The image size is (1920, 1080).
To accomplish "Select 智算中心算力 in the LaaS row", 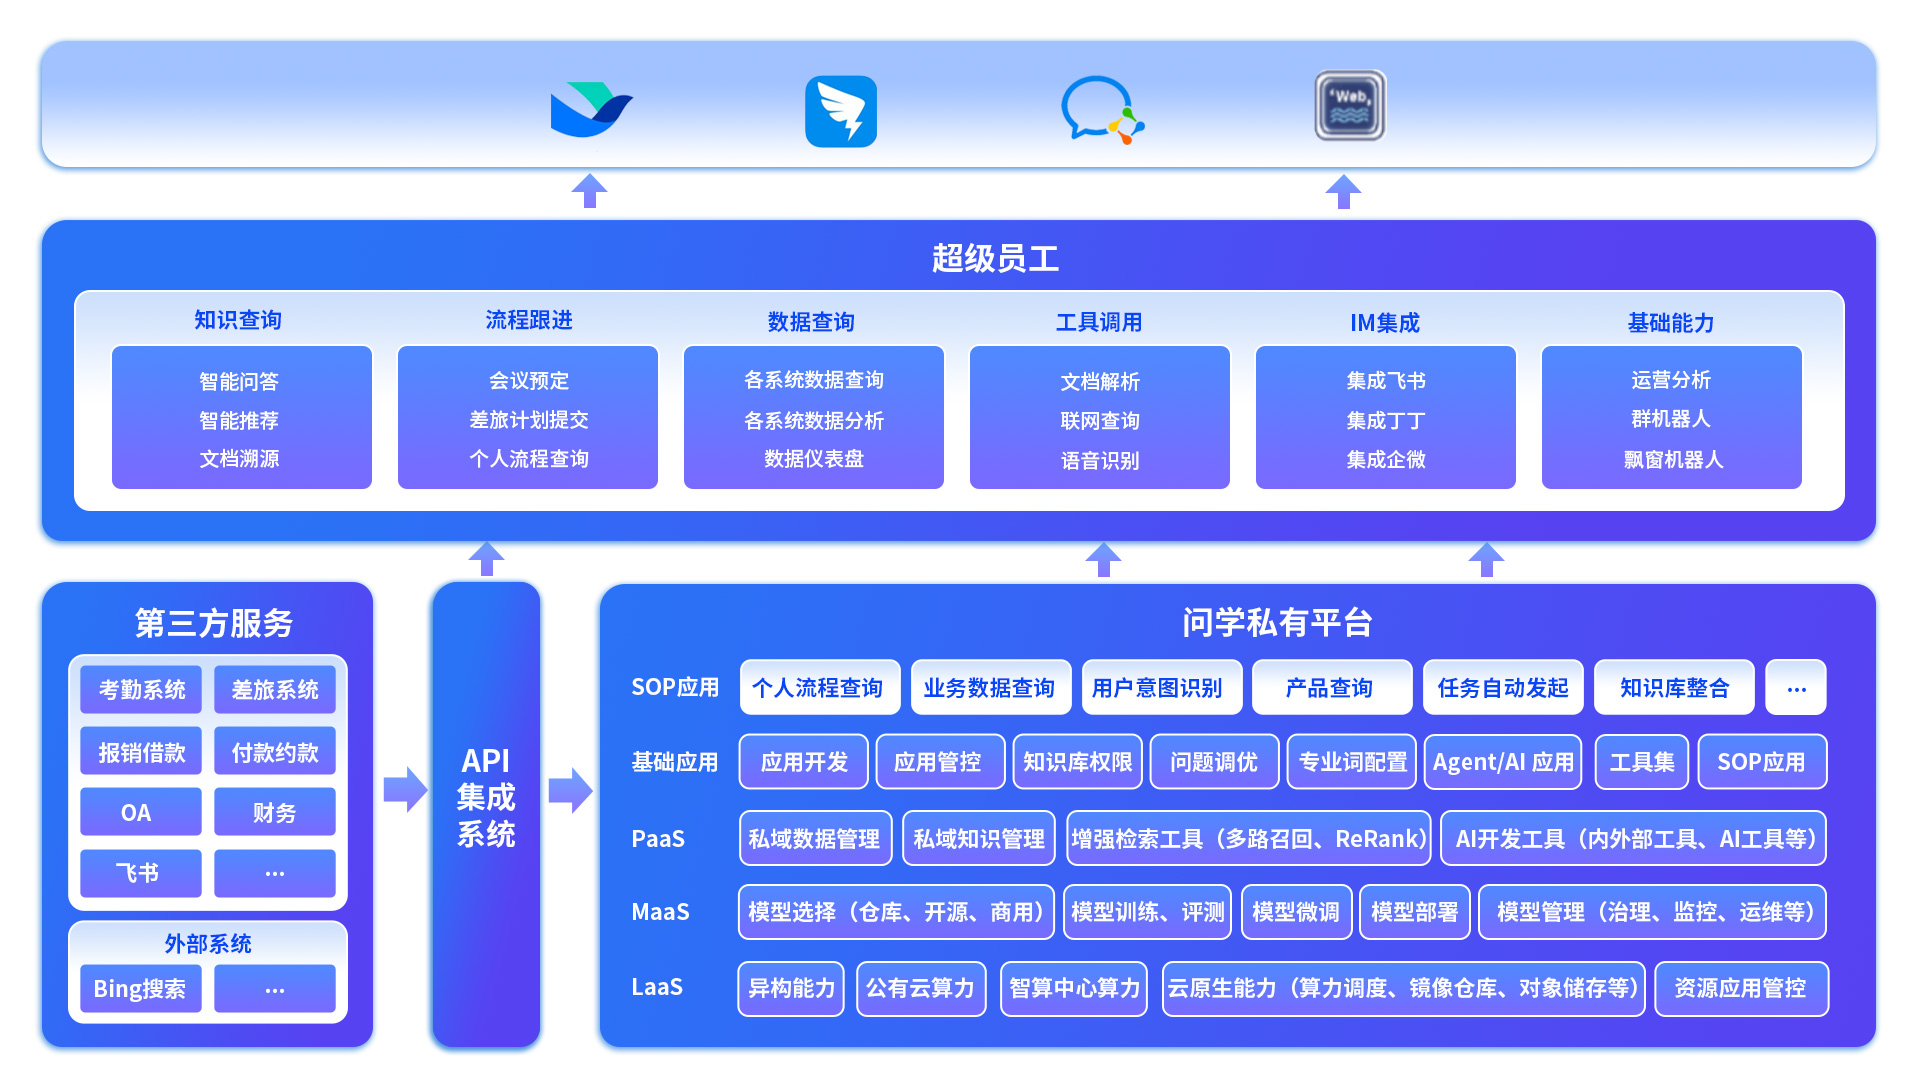I will click(1073, 988).
